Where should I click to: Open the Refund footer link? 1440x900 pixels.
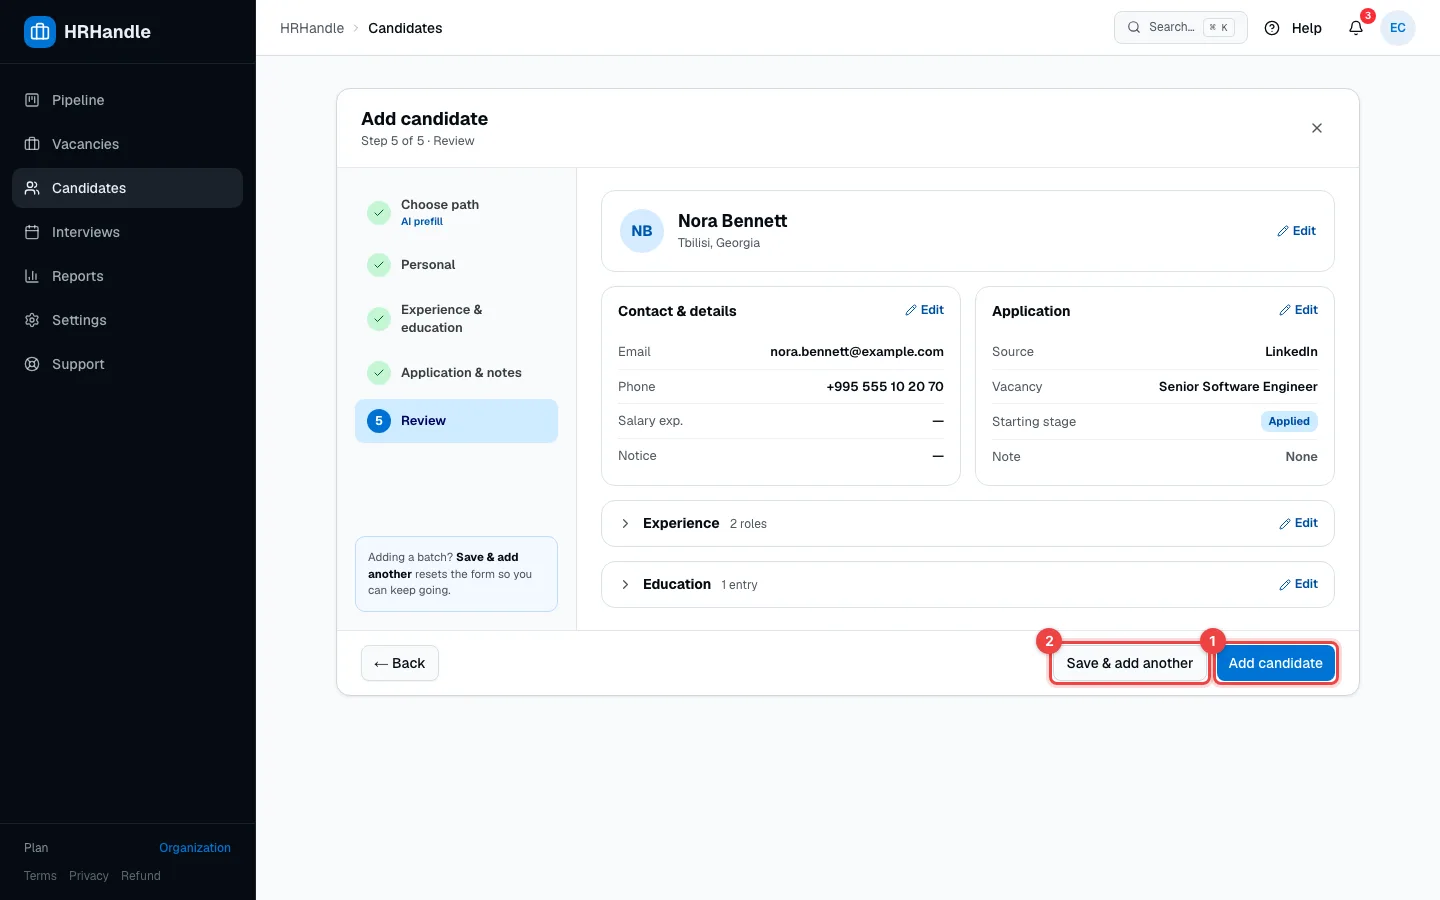click(141, 876)
